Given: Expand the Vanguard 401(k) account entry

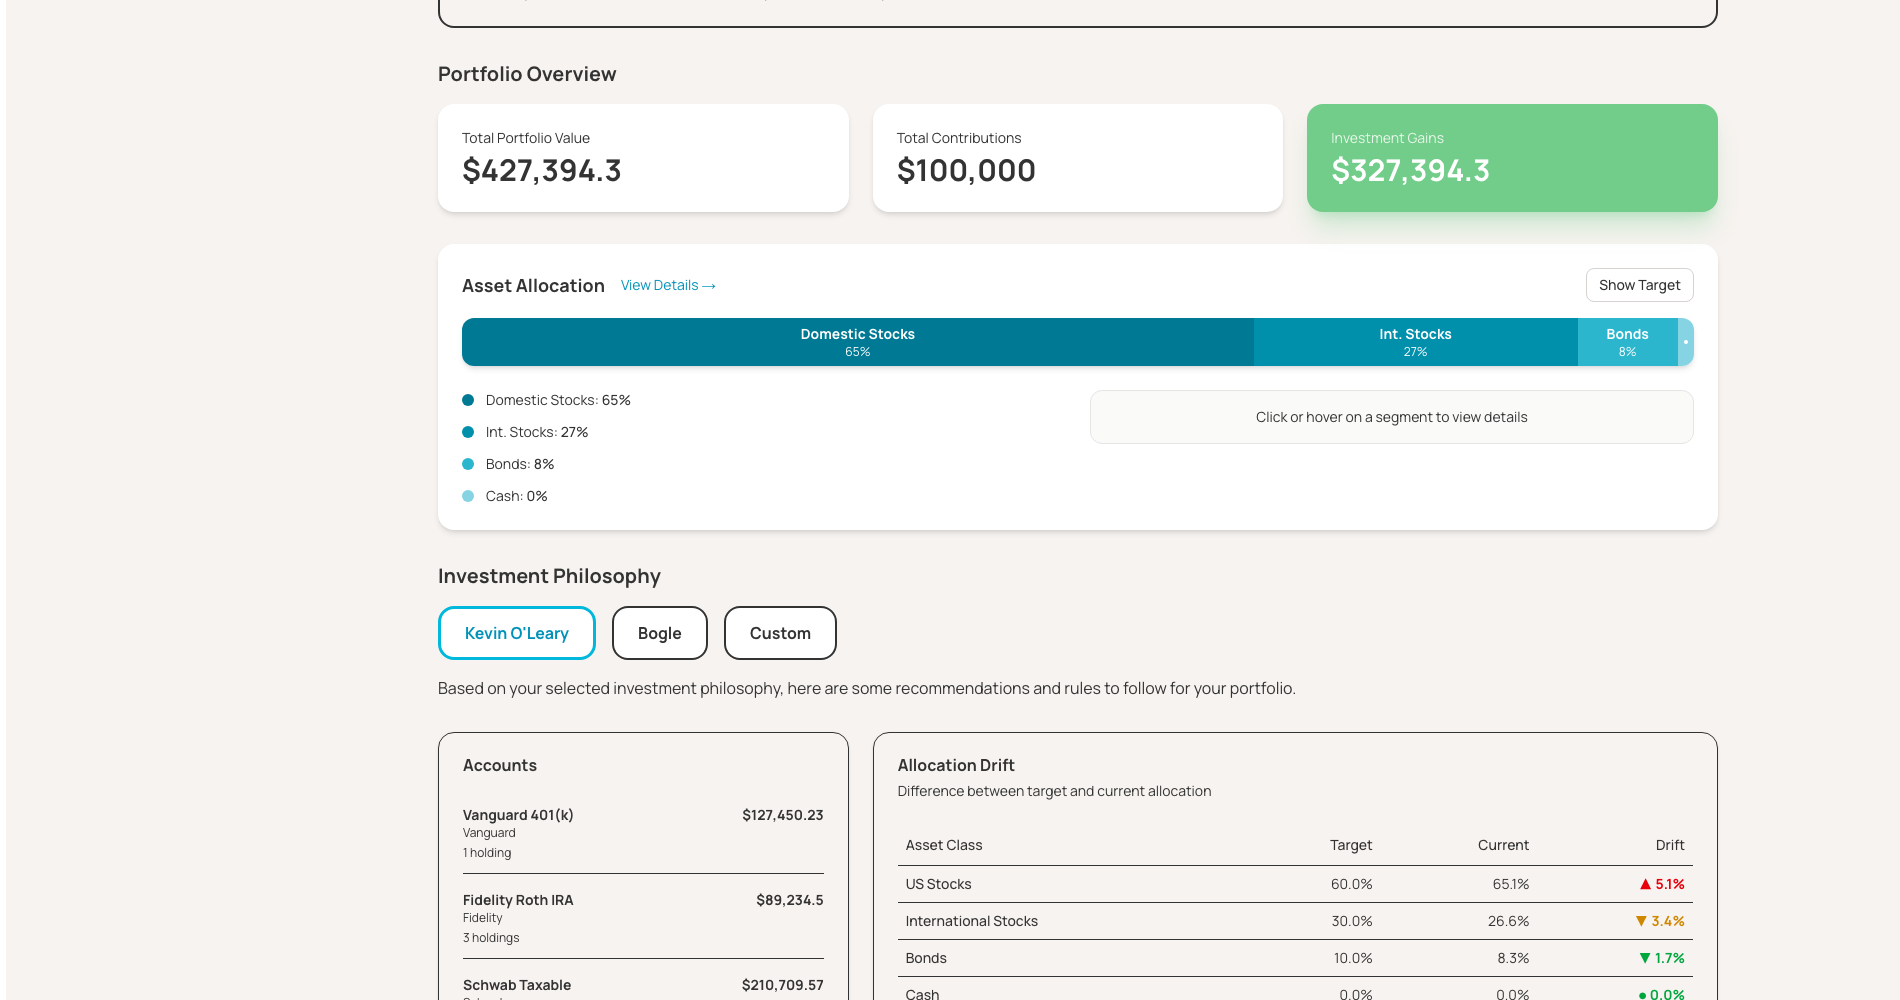Looking at the screenshot, I should (x=643, y=832).
